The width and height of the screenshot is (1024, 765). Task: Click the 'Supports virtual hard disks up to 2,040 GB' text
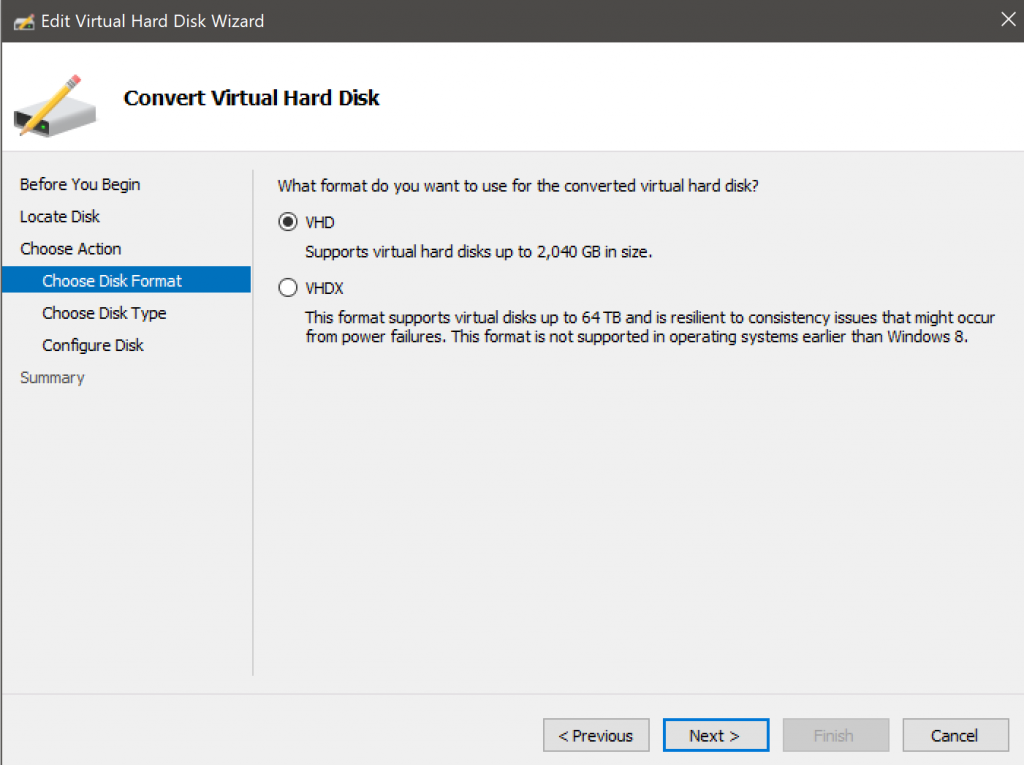click(x=479, y=252)
